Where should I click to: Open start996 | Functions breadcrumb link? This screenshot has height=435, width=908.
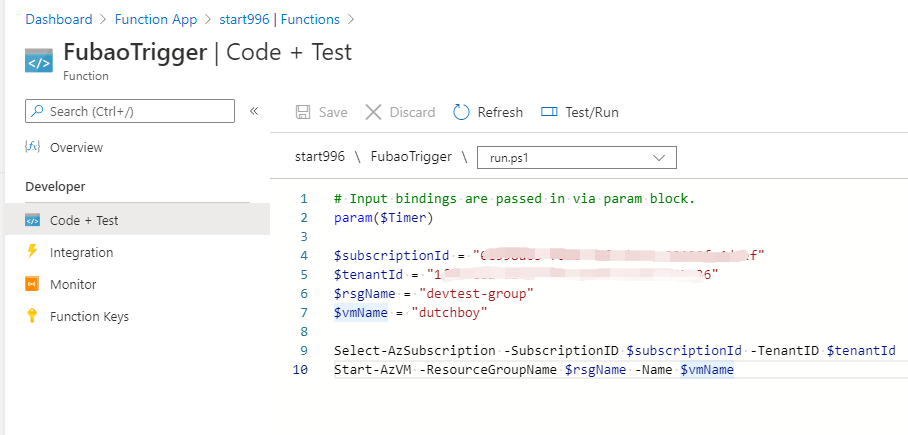[279, 19]
